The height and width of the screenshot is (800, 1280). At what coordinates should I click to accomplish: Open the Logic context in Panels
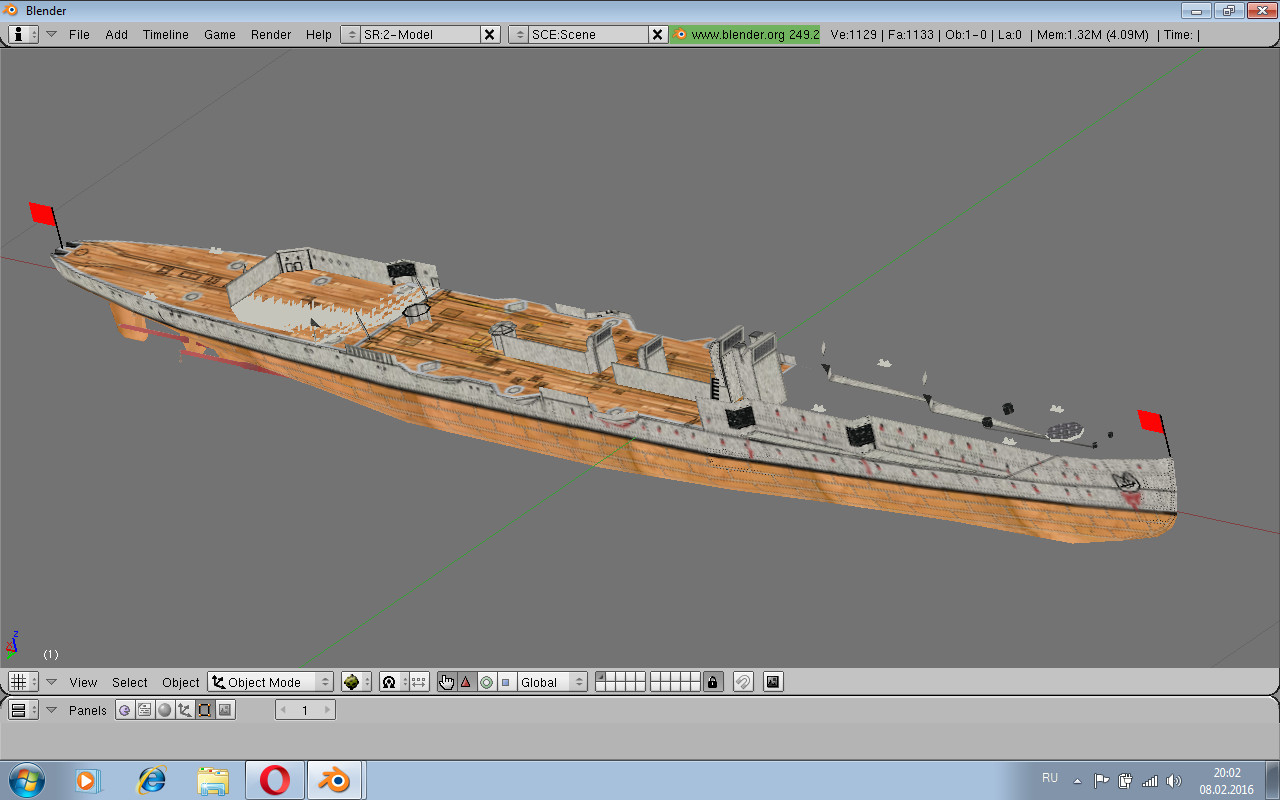pyautogui.click(x=124, y=710)
